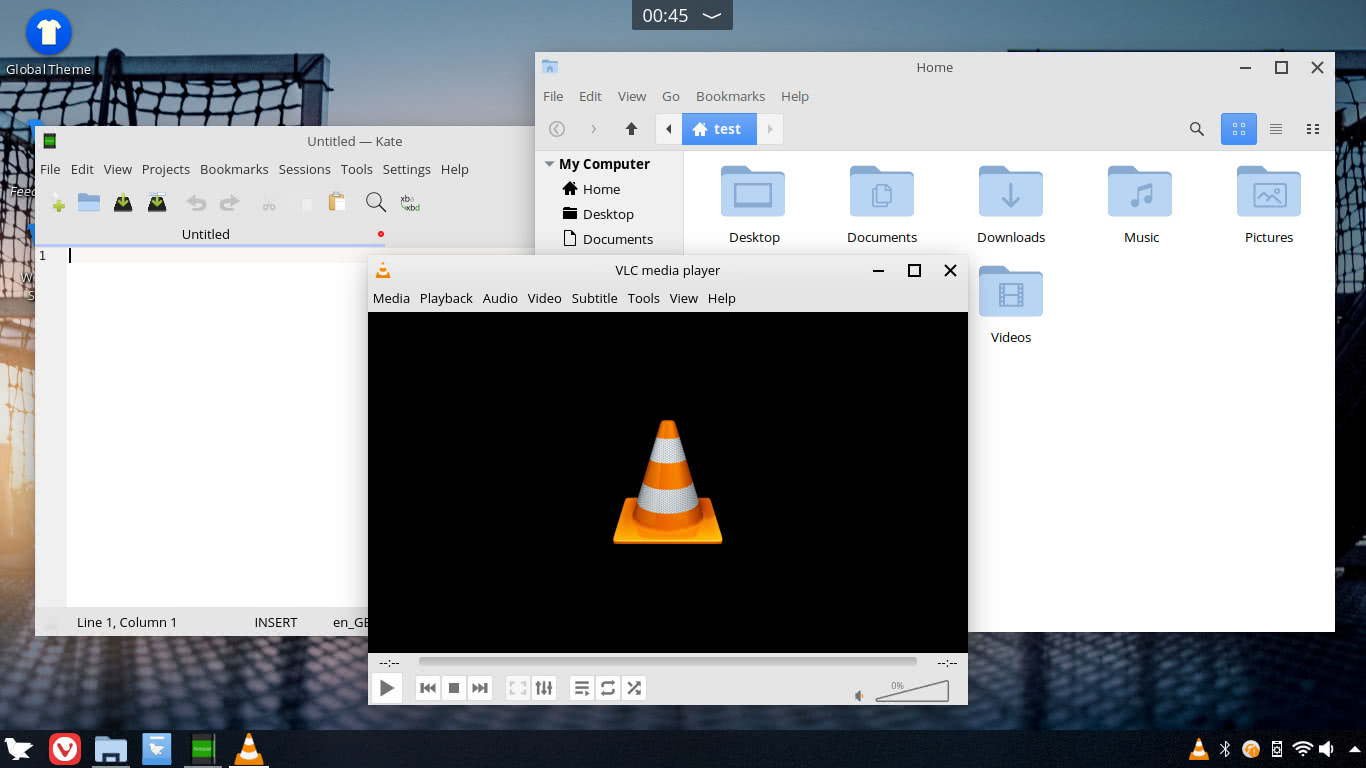Image resolution: width=1366 pixels, height=768 pixels.
Task: Mute audio via VLC speaker icon
Action: tap(860, 695)
